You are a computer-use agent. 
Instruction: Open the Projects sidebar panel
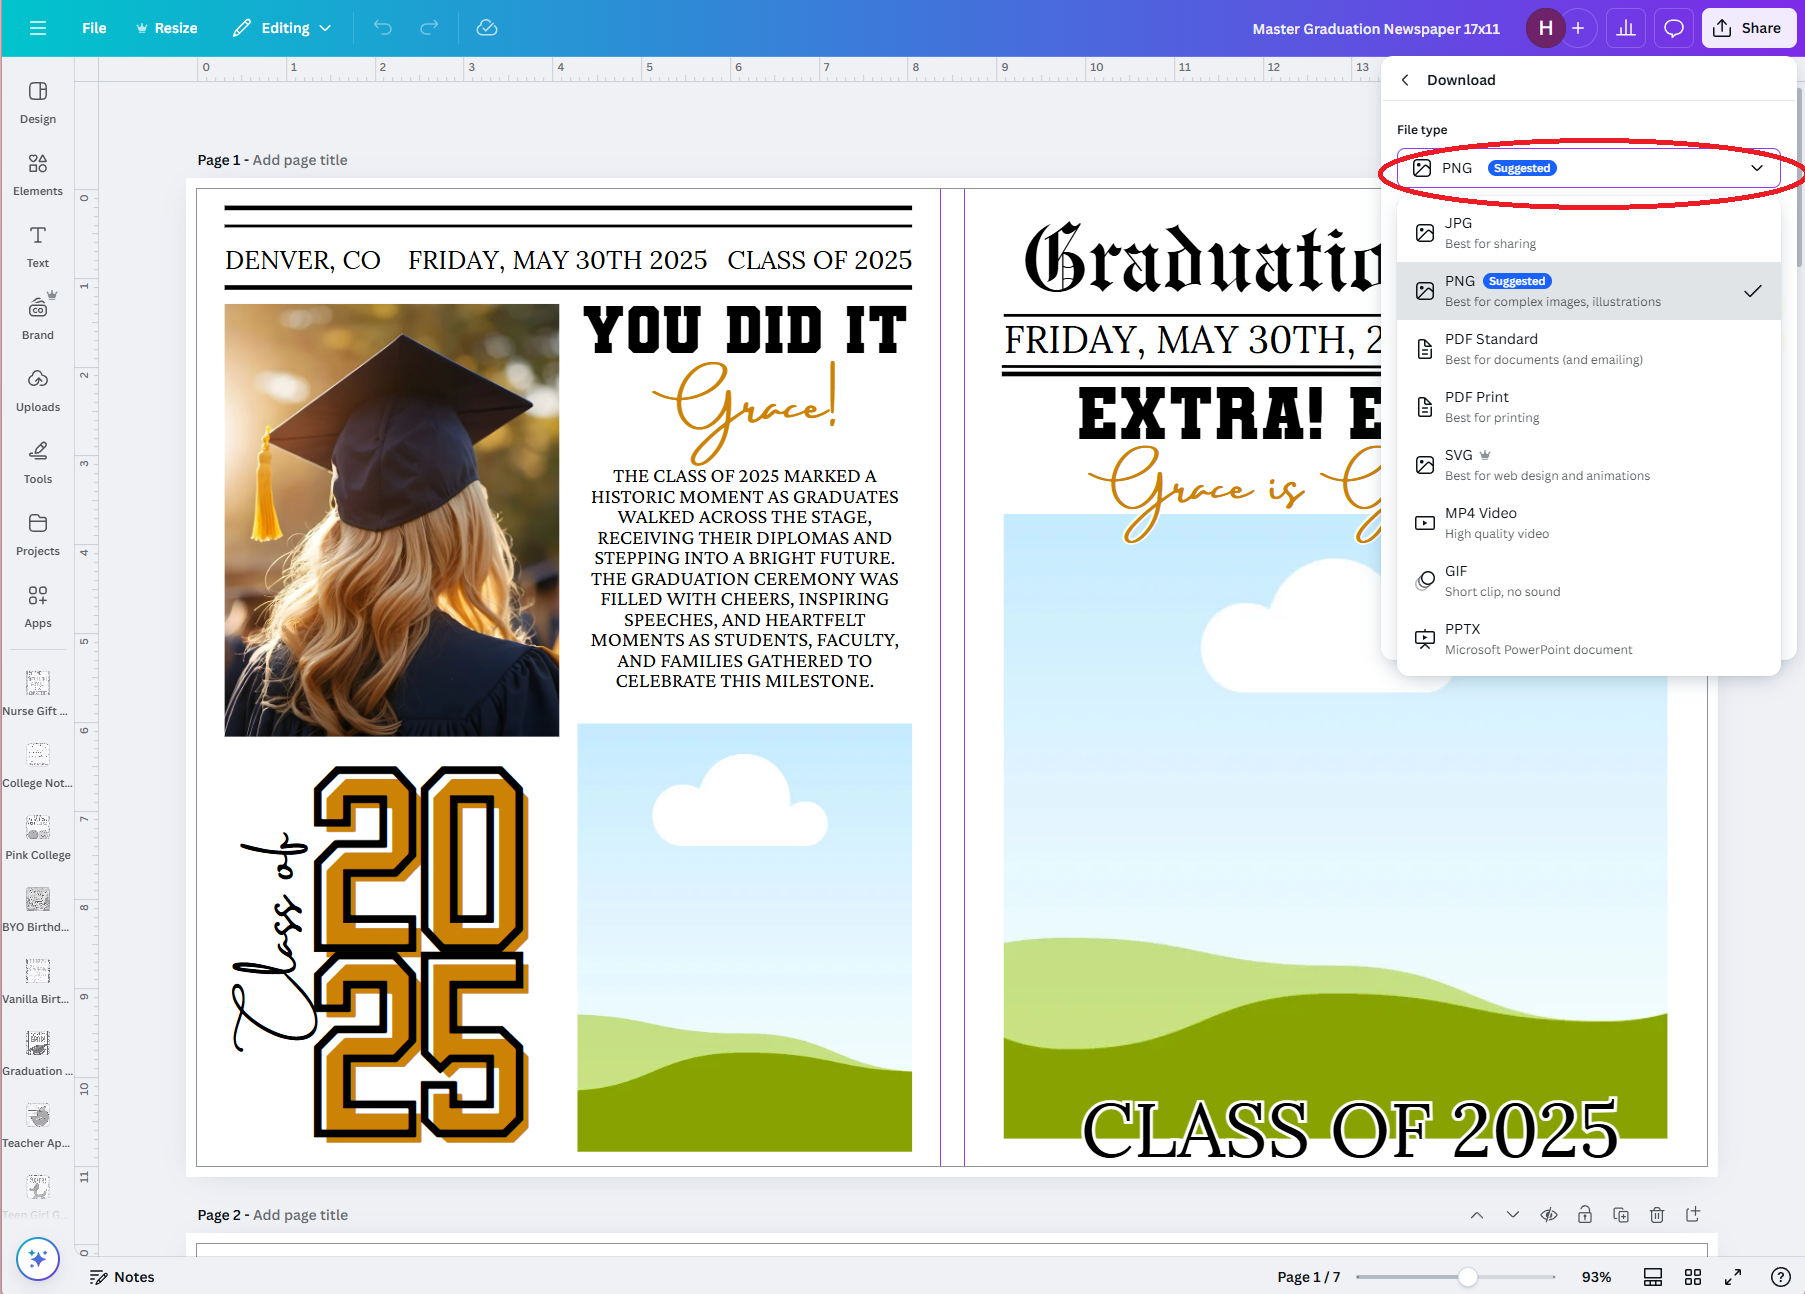(38, 534)
